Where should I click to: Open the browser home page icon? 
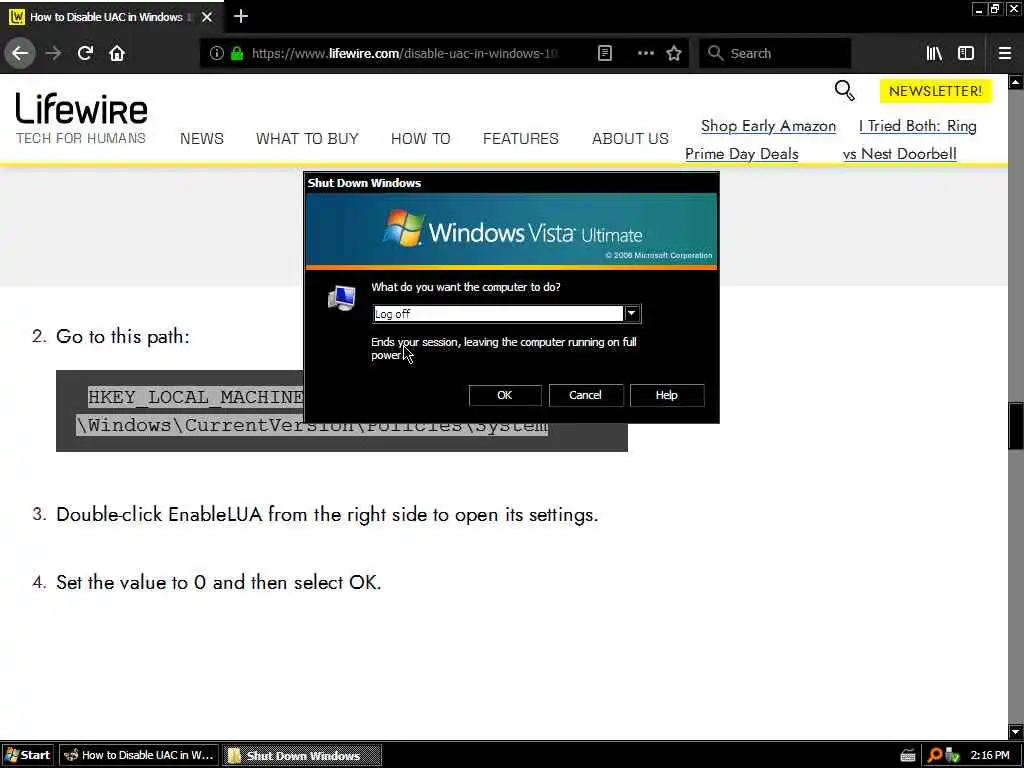click(117, 54)
